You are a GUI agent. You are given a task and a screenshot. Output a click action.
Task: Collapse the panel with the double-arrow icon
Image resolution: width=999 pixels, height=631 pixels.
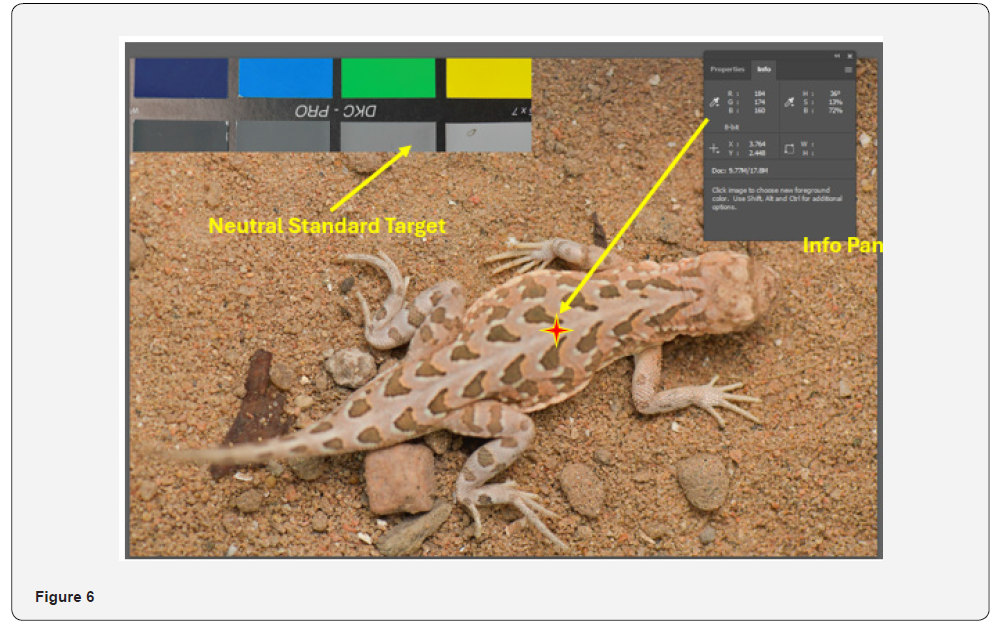[x=837, y=56]
